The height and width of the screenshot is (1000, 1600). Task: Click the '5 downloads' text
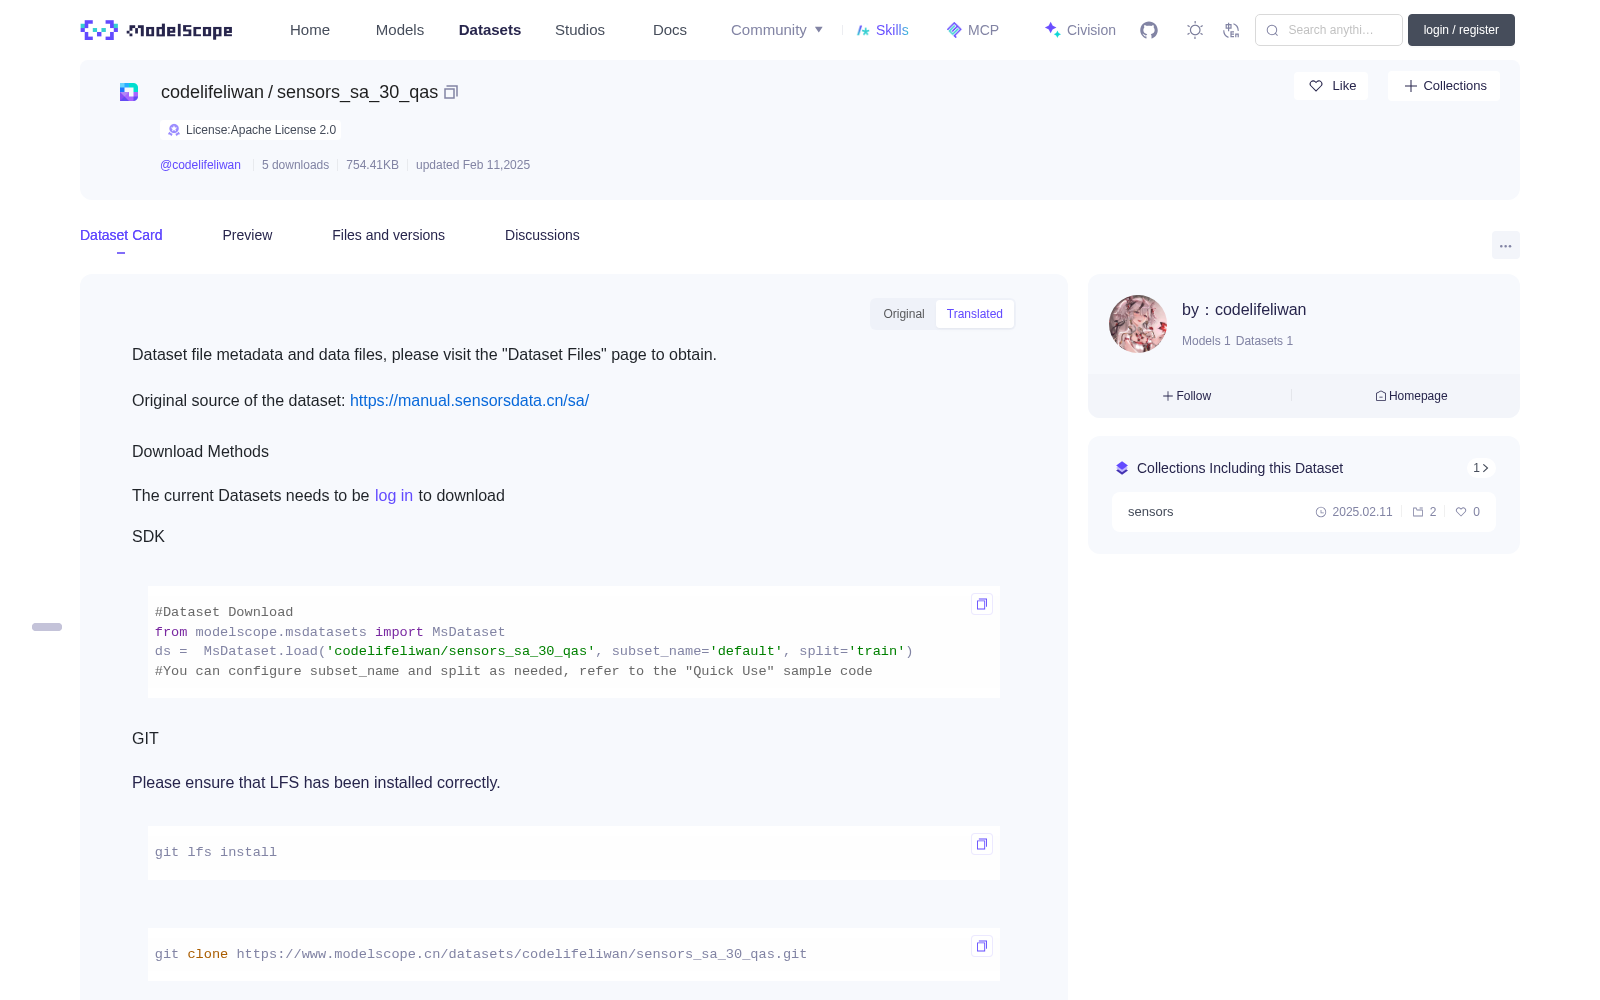click(295, 165)
